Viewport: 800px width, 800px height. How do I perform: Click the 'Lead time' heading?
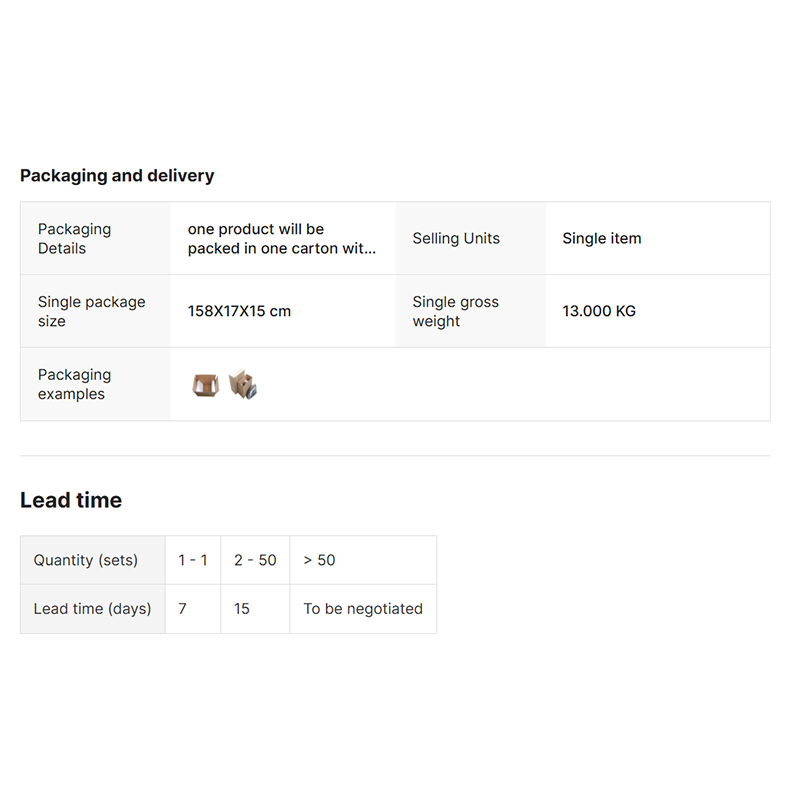coord(71,500)
